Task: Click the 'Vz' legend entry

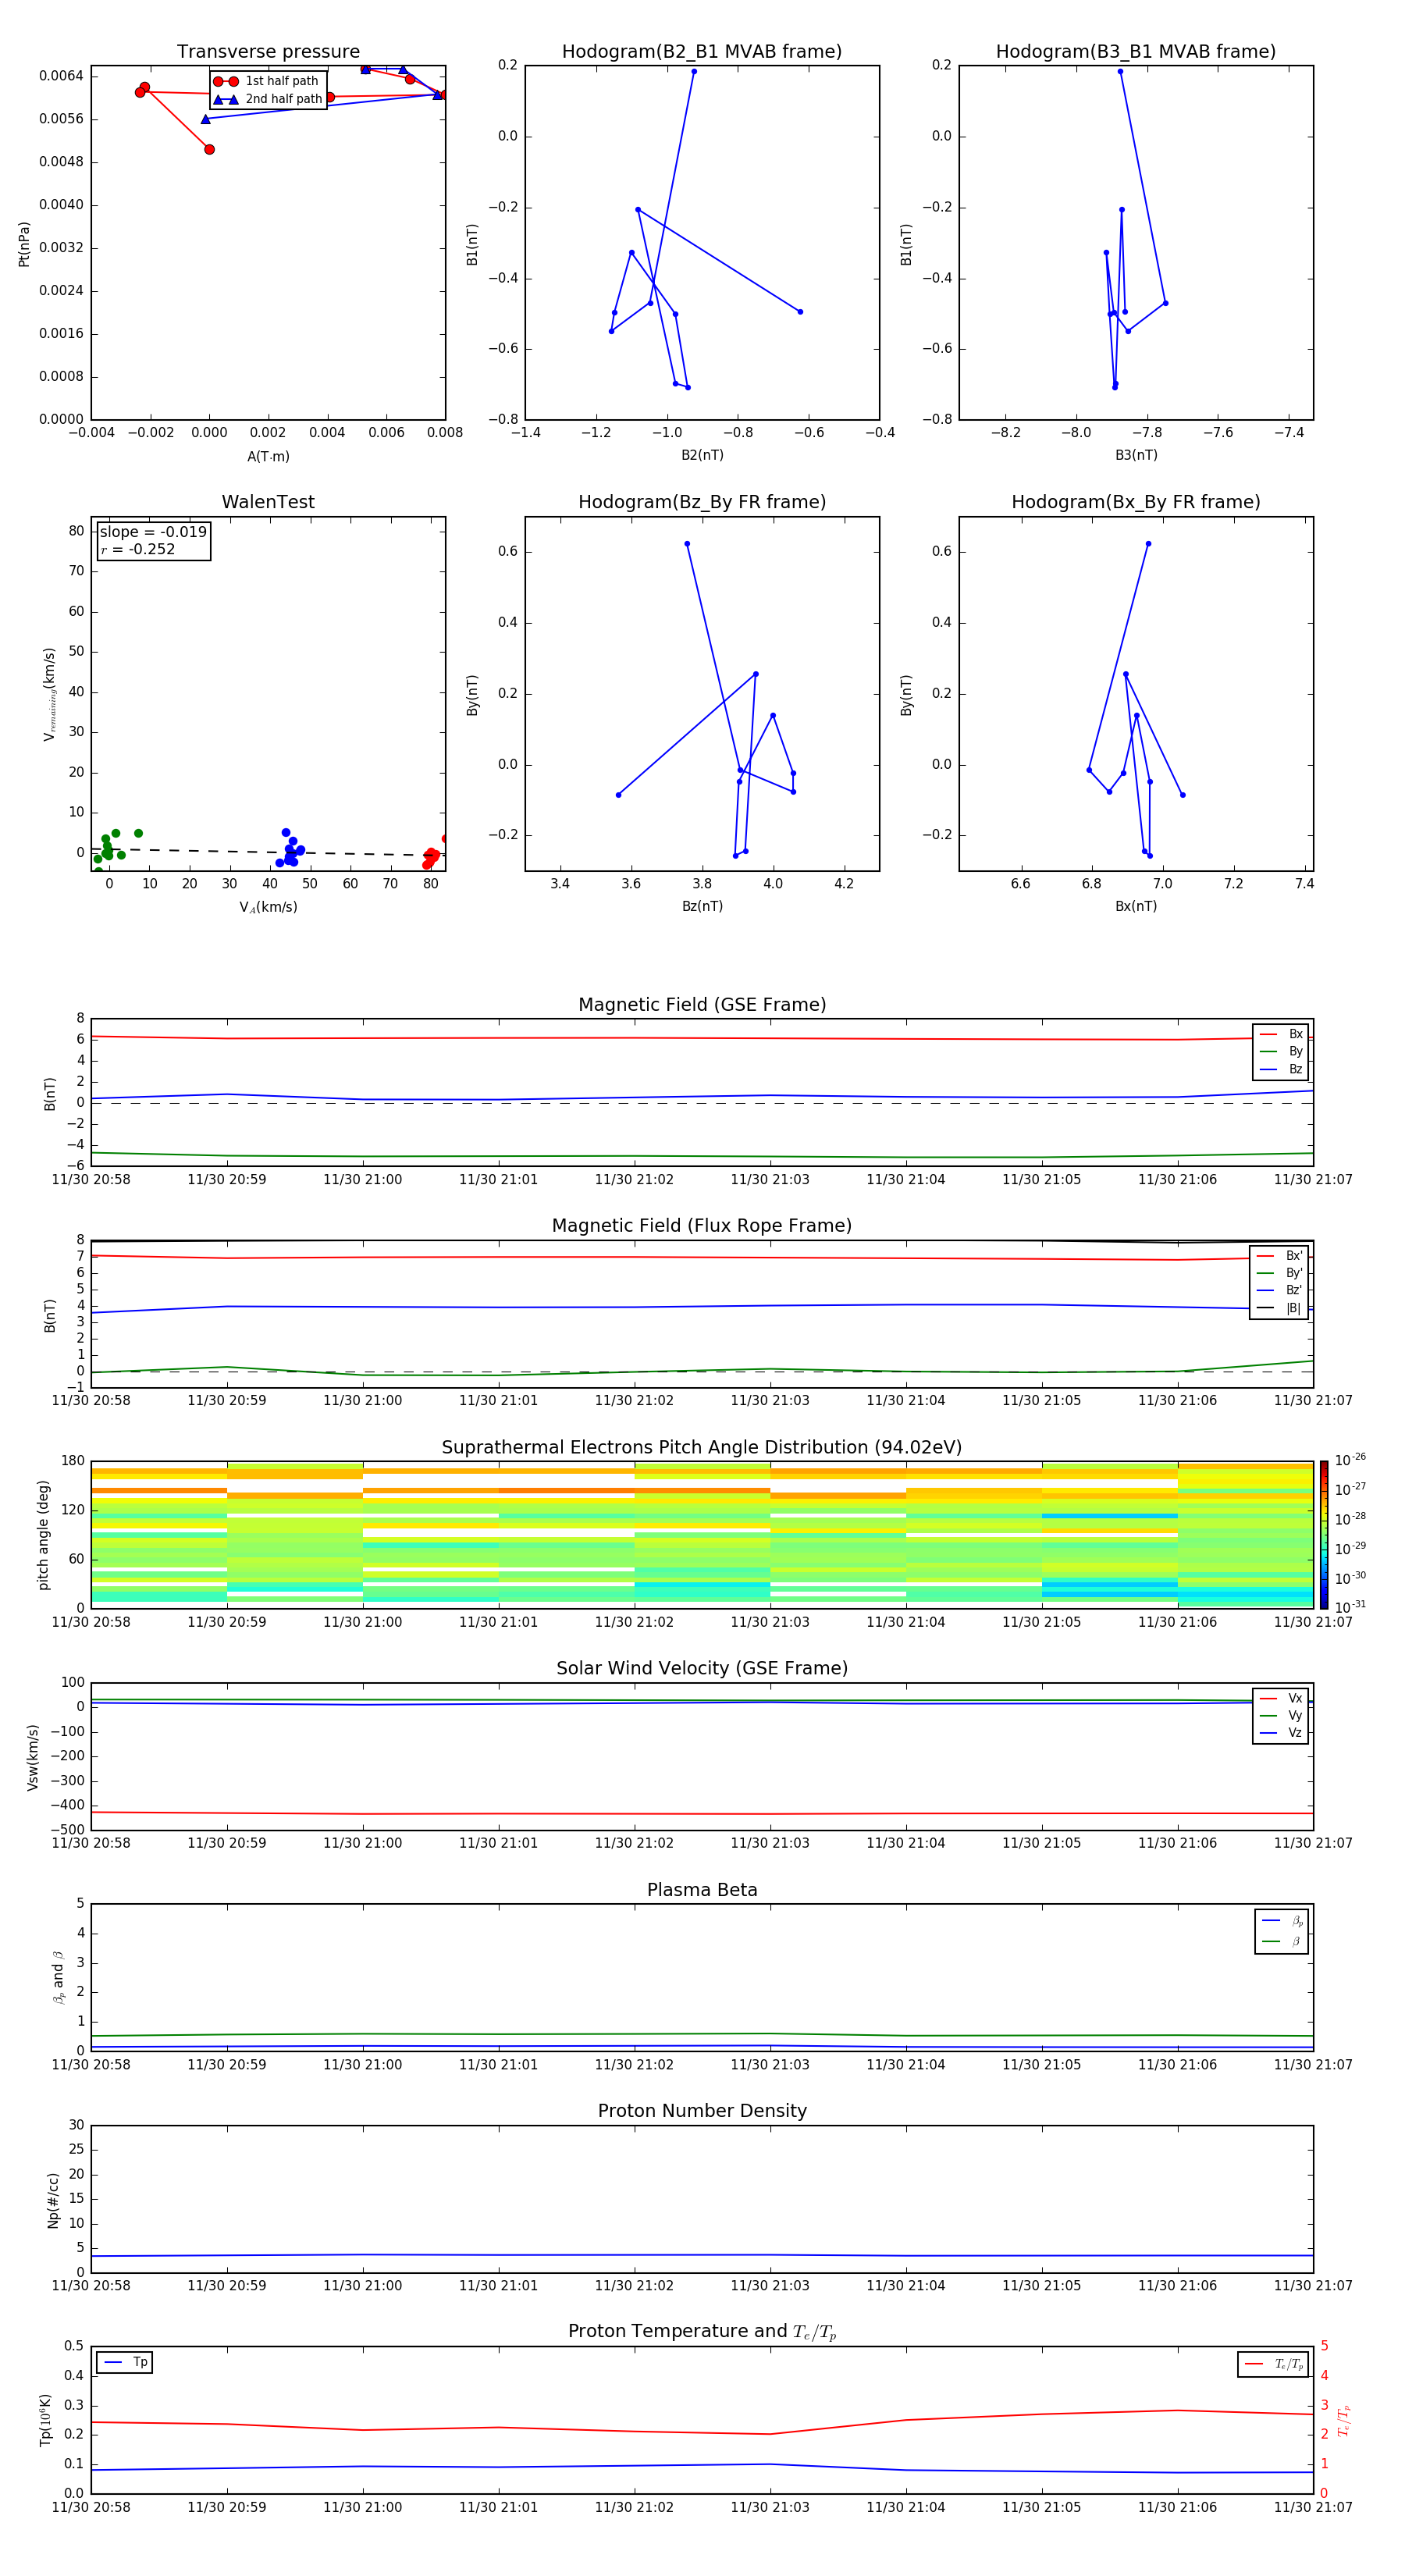Action: click(x=1281, y=1732)
